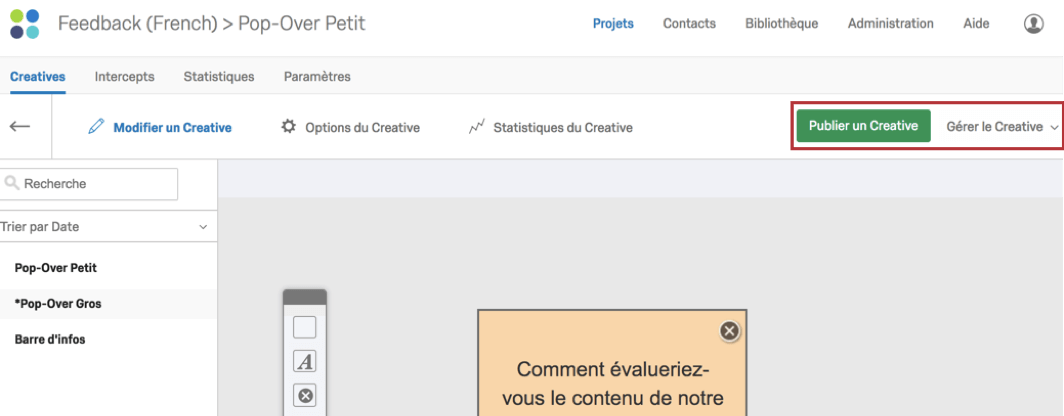Select Barre d'infos in creative list

pos(50,339)
